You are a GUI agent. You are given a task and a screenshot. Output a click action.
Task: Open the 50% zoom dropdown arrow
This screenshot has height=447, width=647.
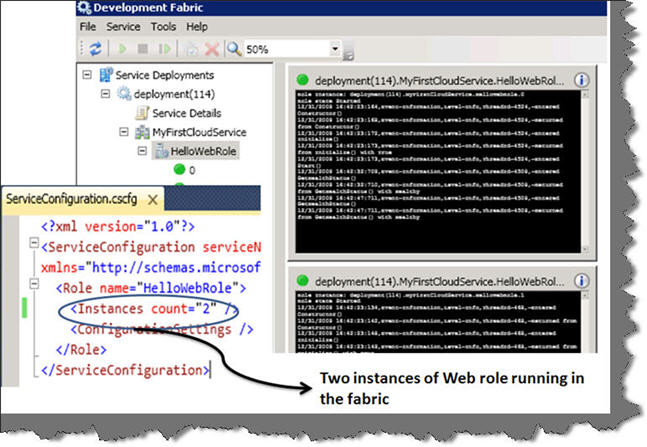[335, 49]
